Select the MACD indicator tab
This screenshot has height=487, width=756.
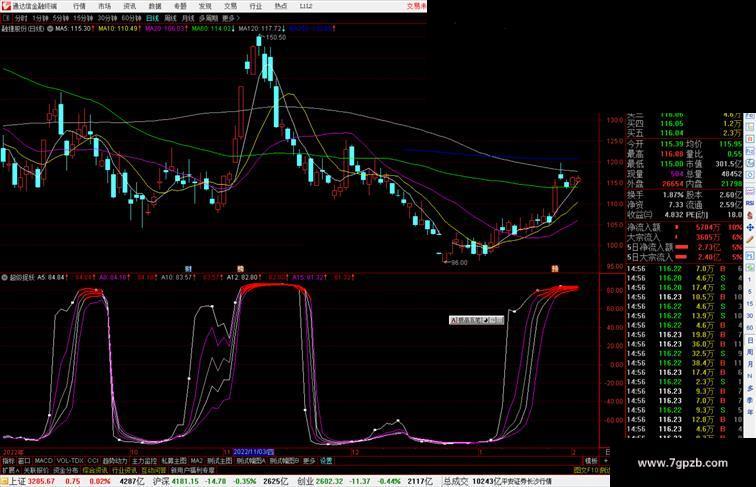pyautogui.click(x=43, y=461)
